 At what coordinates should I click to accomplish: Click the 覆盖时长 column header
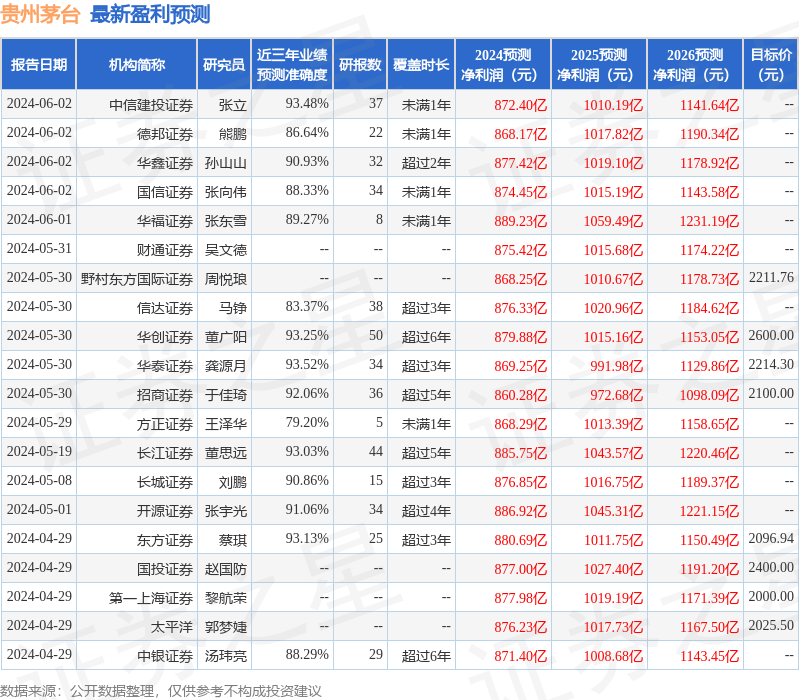coord(421,64)
